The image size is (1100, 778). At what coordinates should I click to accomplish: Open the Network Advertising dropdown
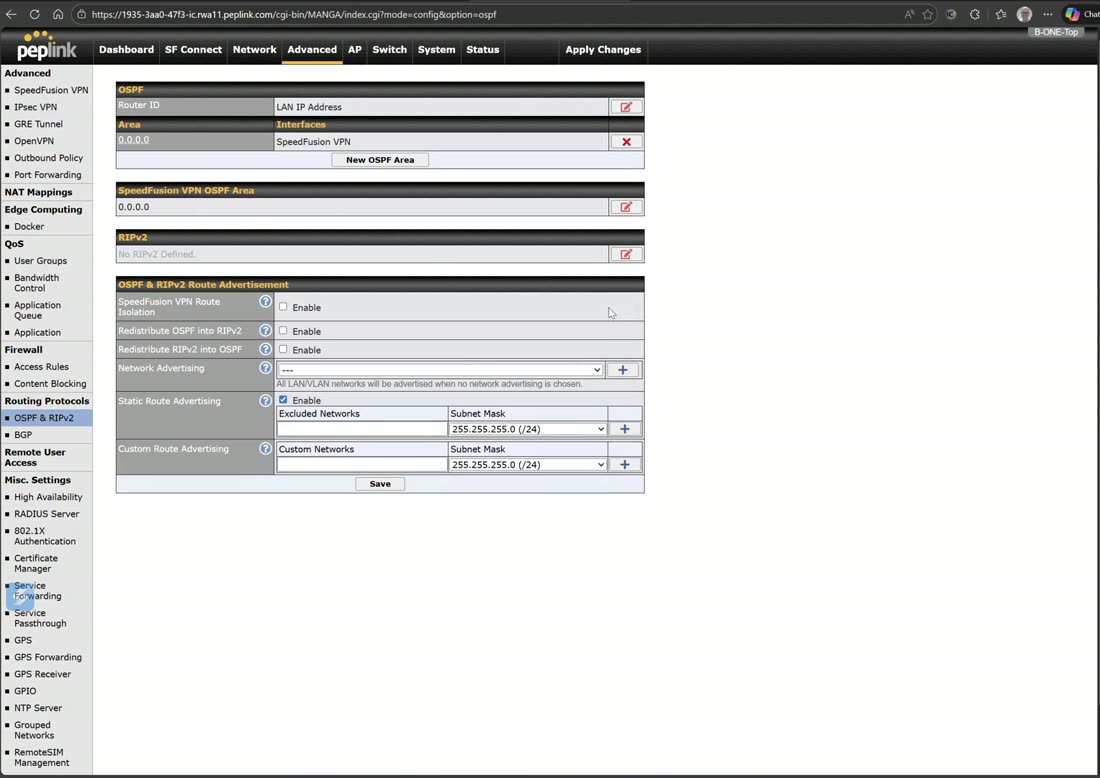[x=440, y=370]
